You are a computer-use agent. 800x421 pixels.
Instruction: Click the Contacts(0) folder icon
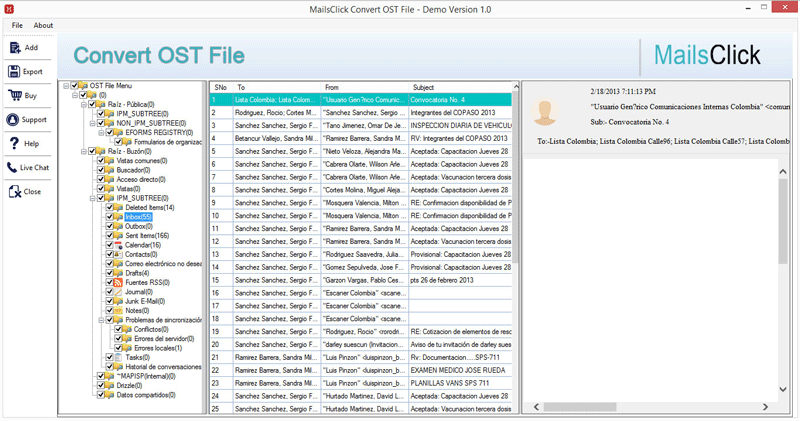(118, 254)
